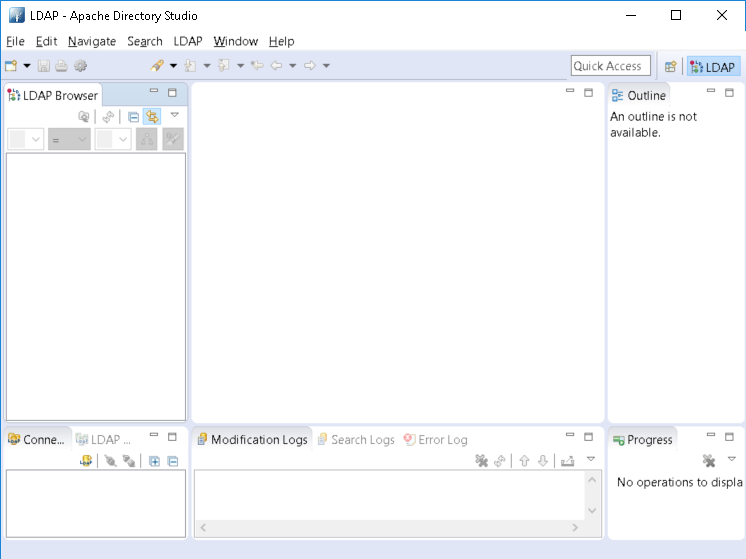The width and height of the screenshot is (746, 559).
Task: Select the Connections tab
Action: pyautogui.click(x=36, y=439)
